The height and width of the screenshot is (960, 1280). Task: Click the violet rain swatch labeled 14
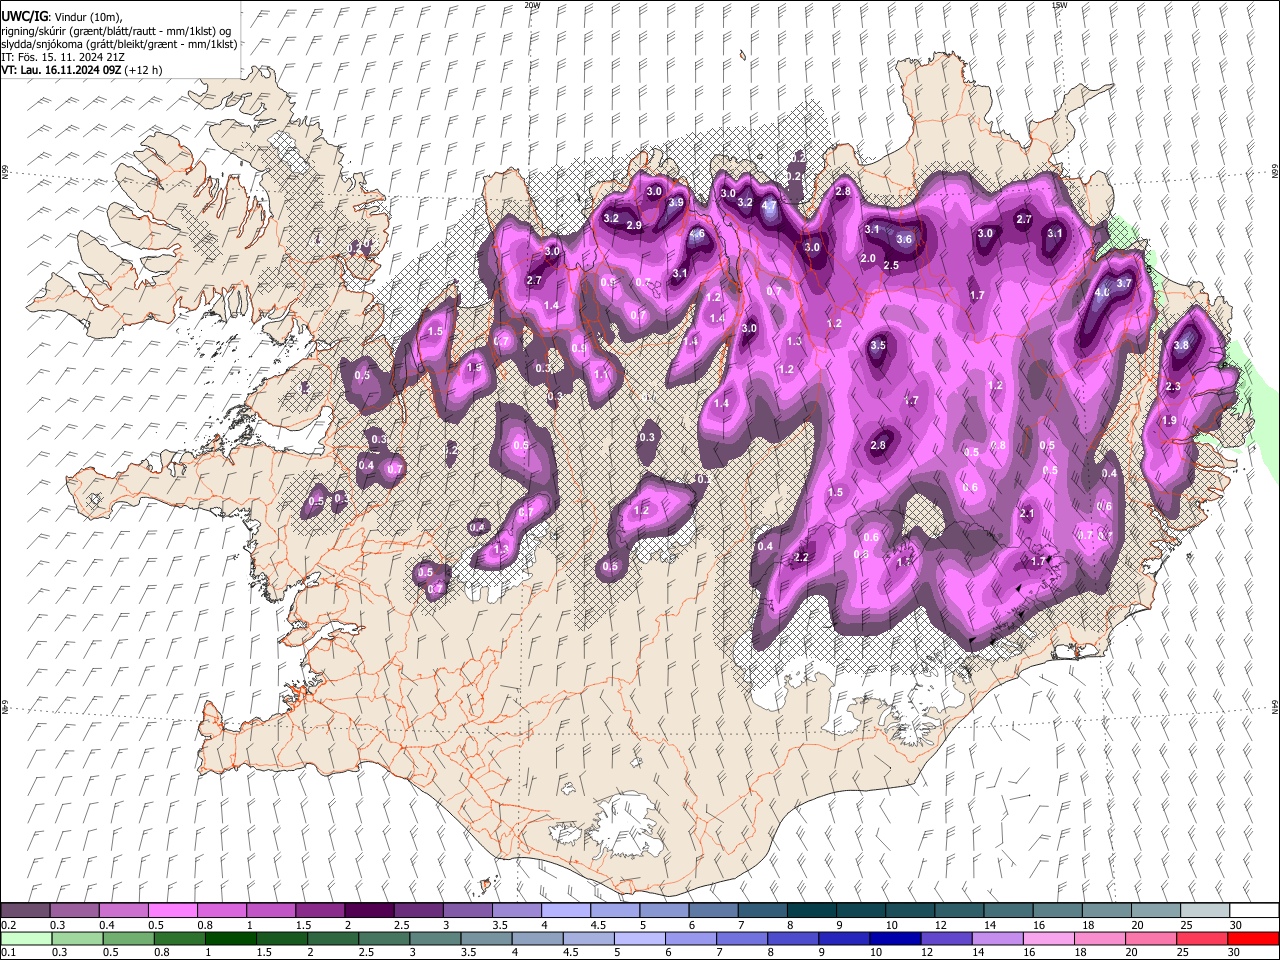coord(998,939)
